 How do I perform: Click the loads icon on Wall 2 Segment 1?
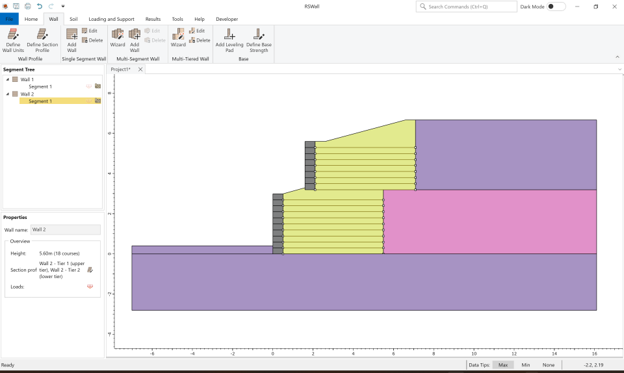pyautogui.click(x=89, y=101)
